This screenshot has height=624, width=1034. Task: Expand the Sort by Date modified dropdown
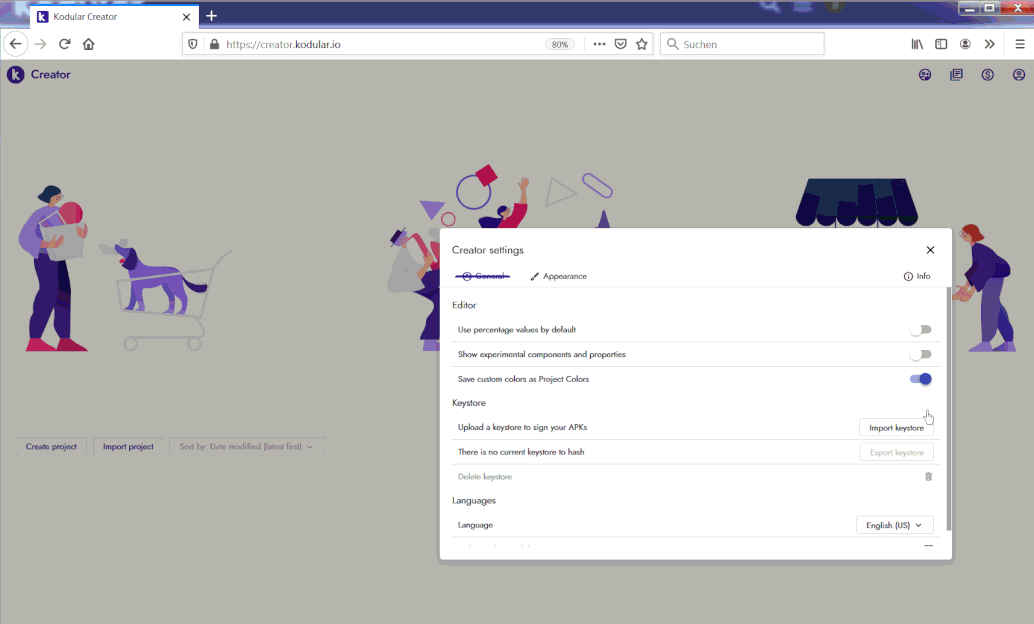246,447
